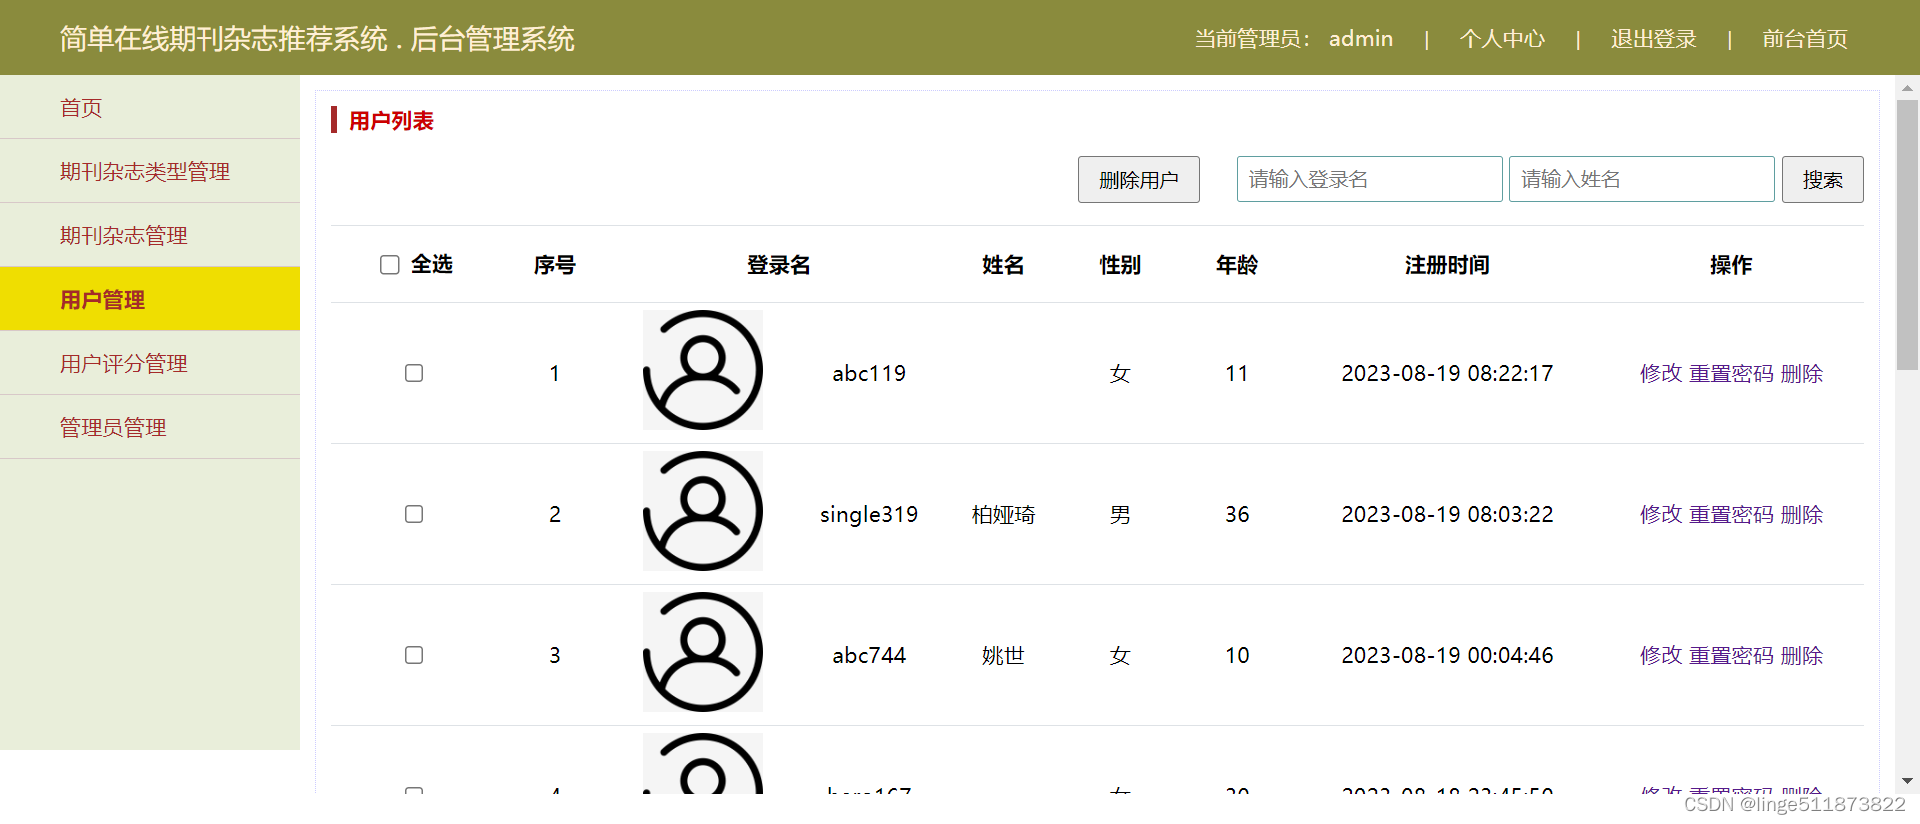Click the timestamp 2023-08-19 00:04:46
1920x824 pixels.
(x=1447, y=655)
